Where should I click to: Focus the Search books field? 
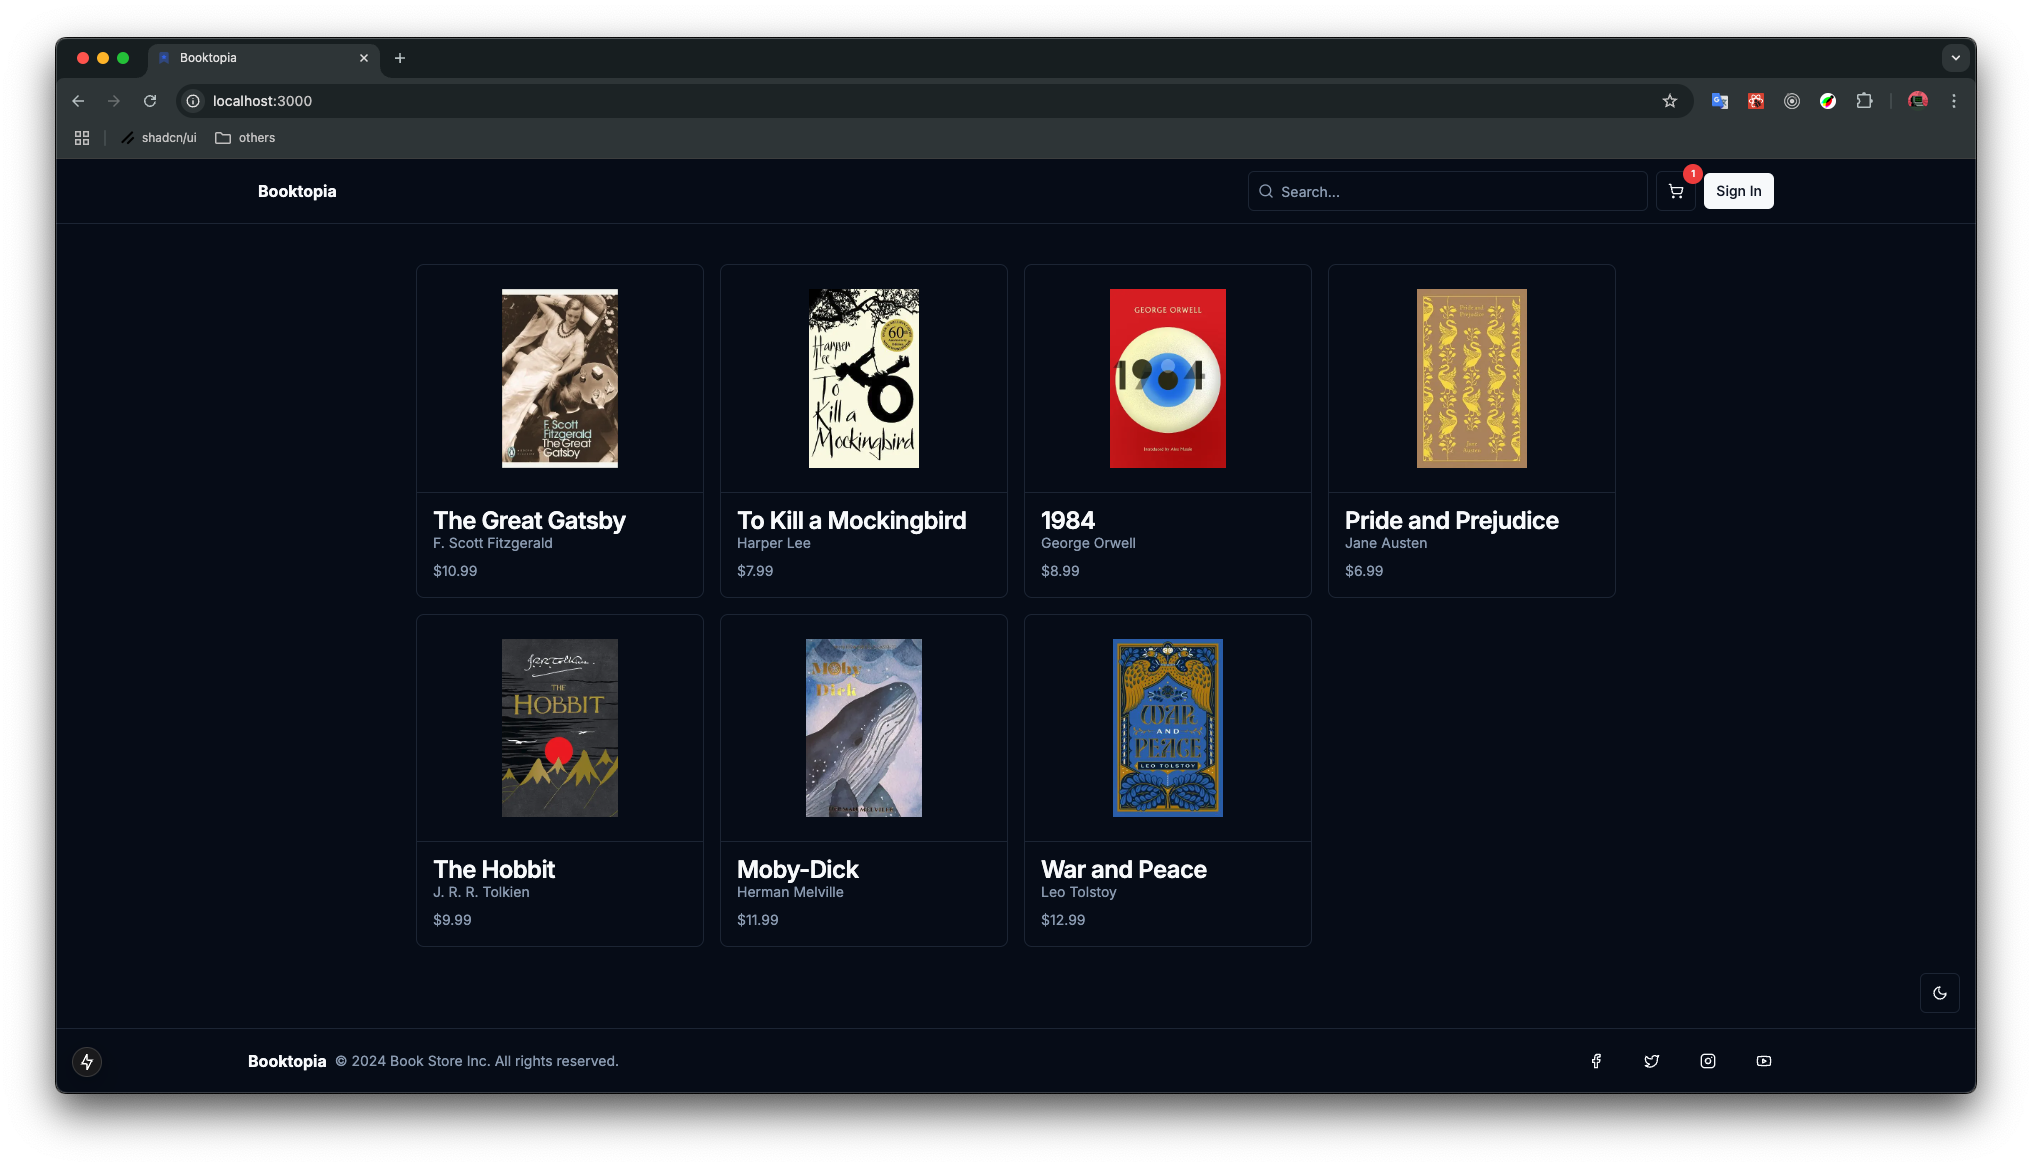coord(1455,191)
